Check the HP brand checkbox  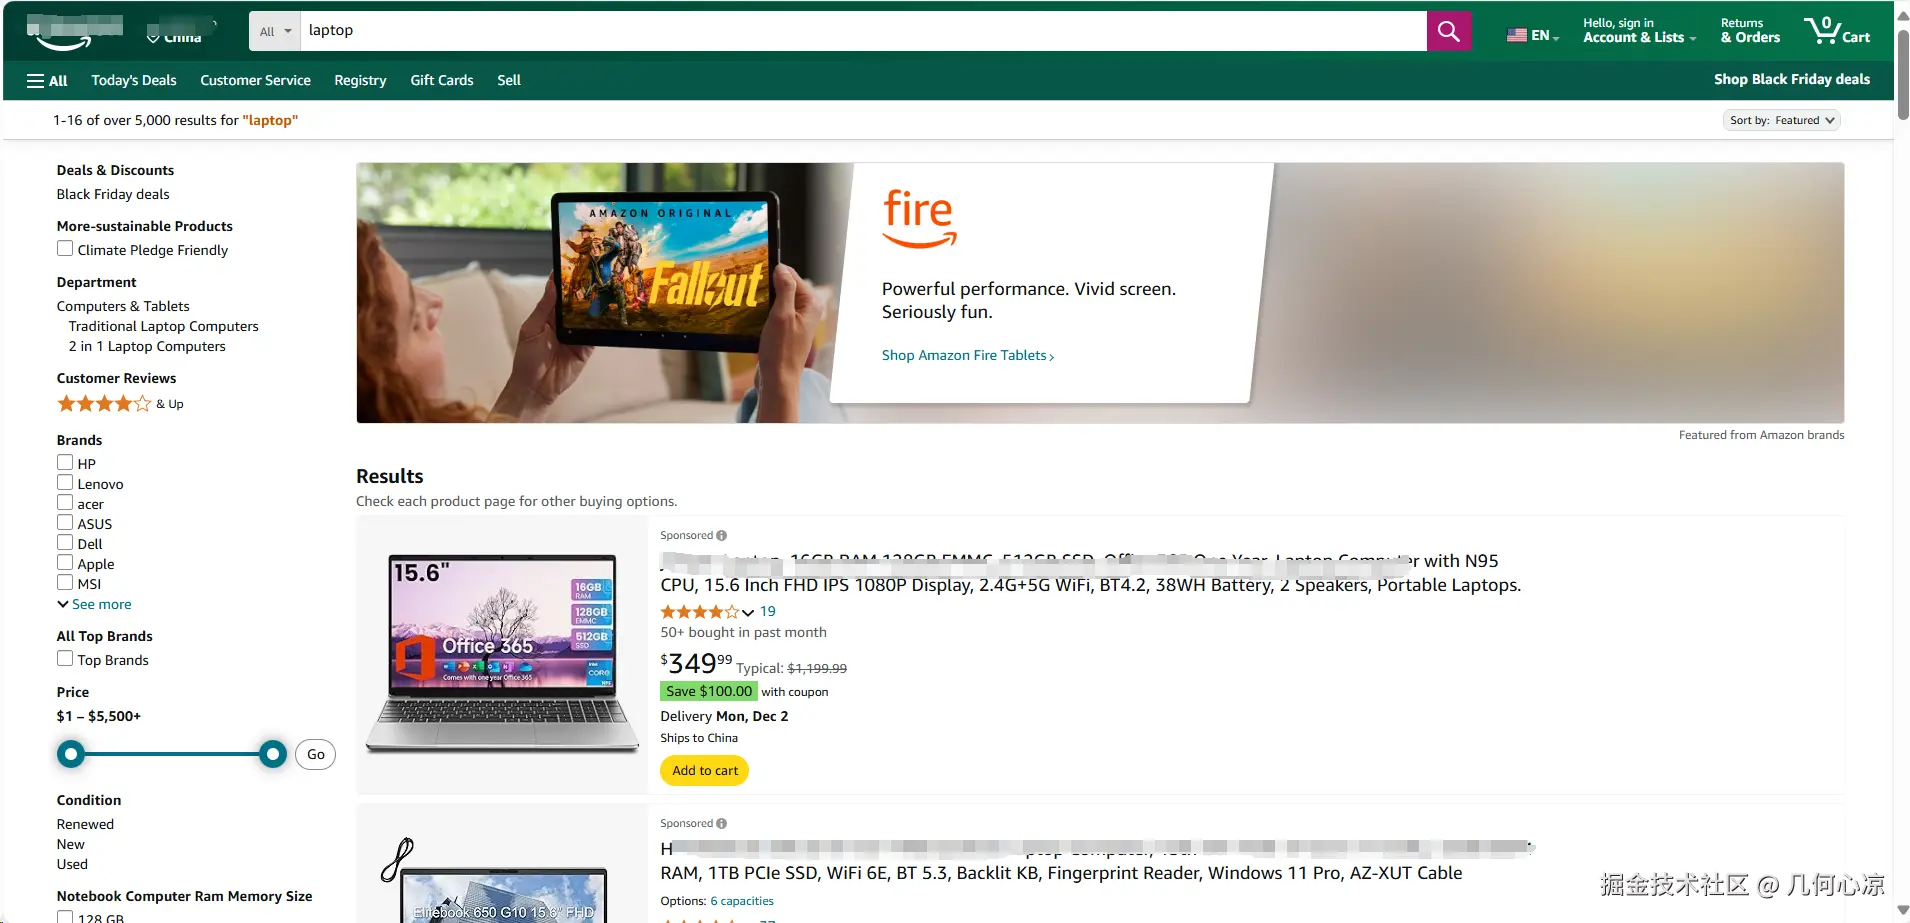point(65,463)
